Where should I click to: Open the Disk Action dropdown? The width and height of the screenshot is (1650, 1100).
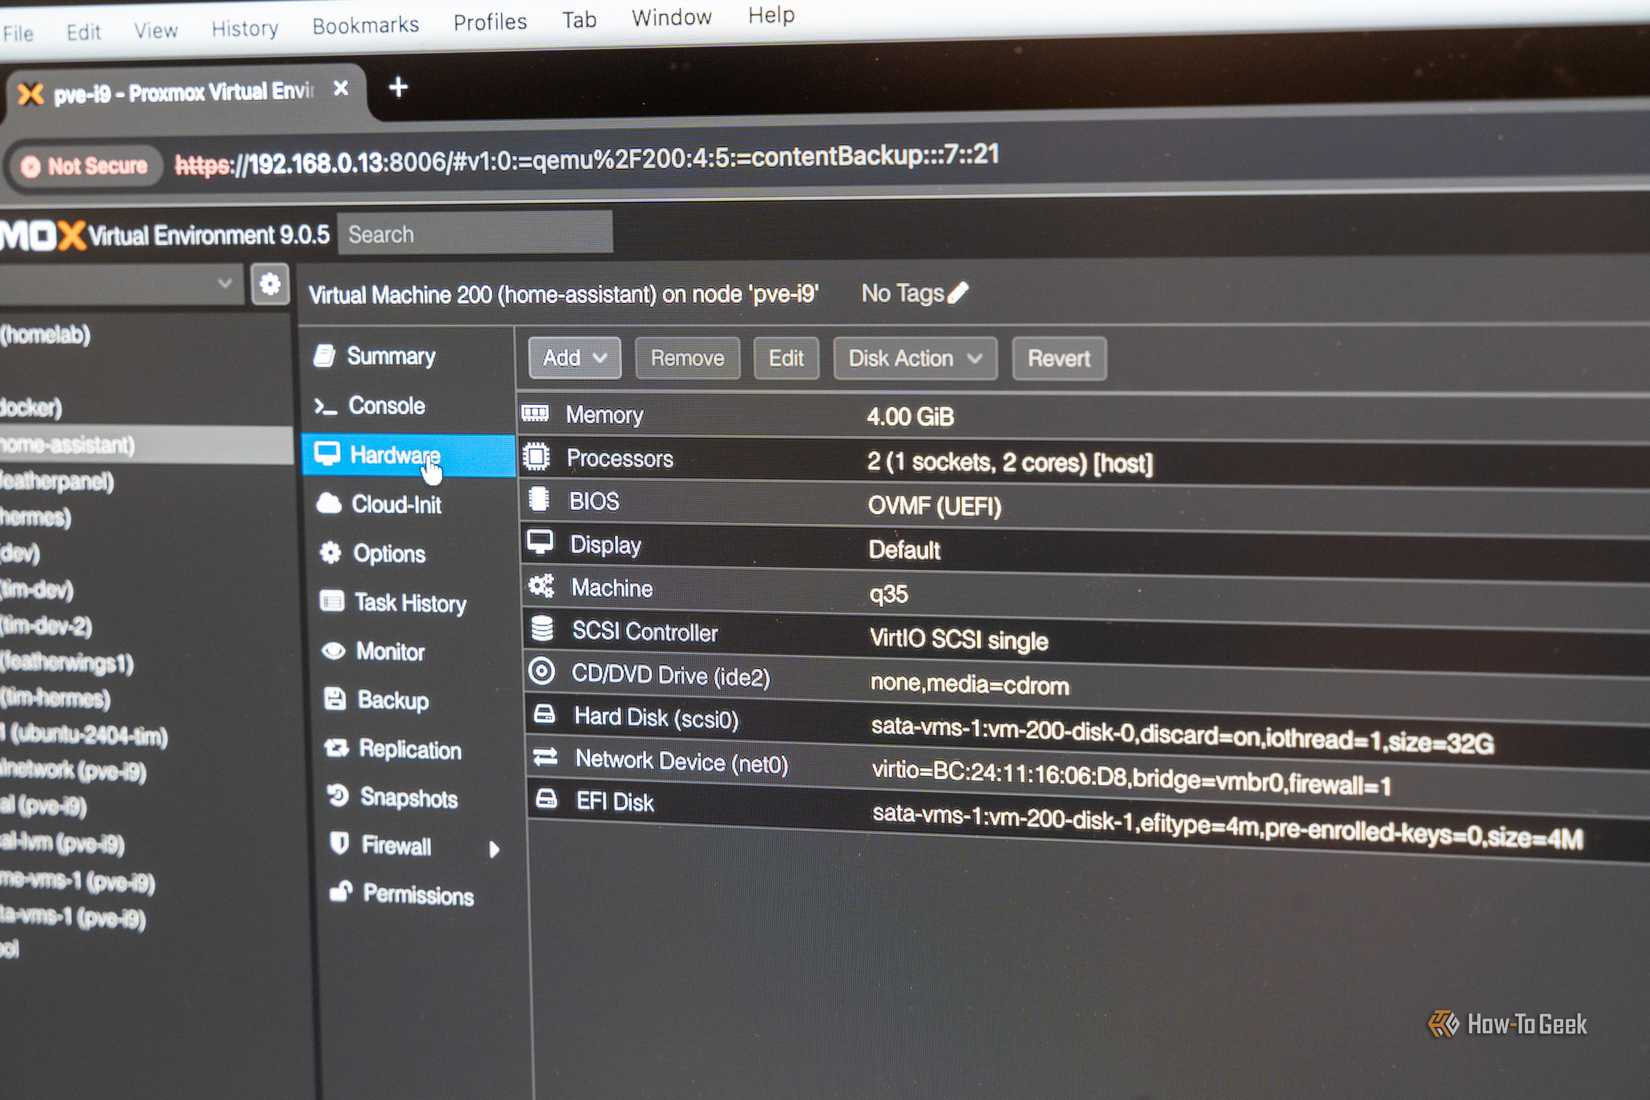pyautogui.click(x=915, y=359)
